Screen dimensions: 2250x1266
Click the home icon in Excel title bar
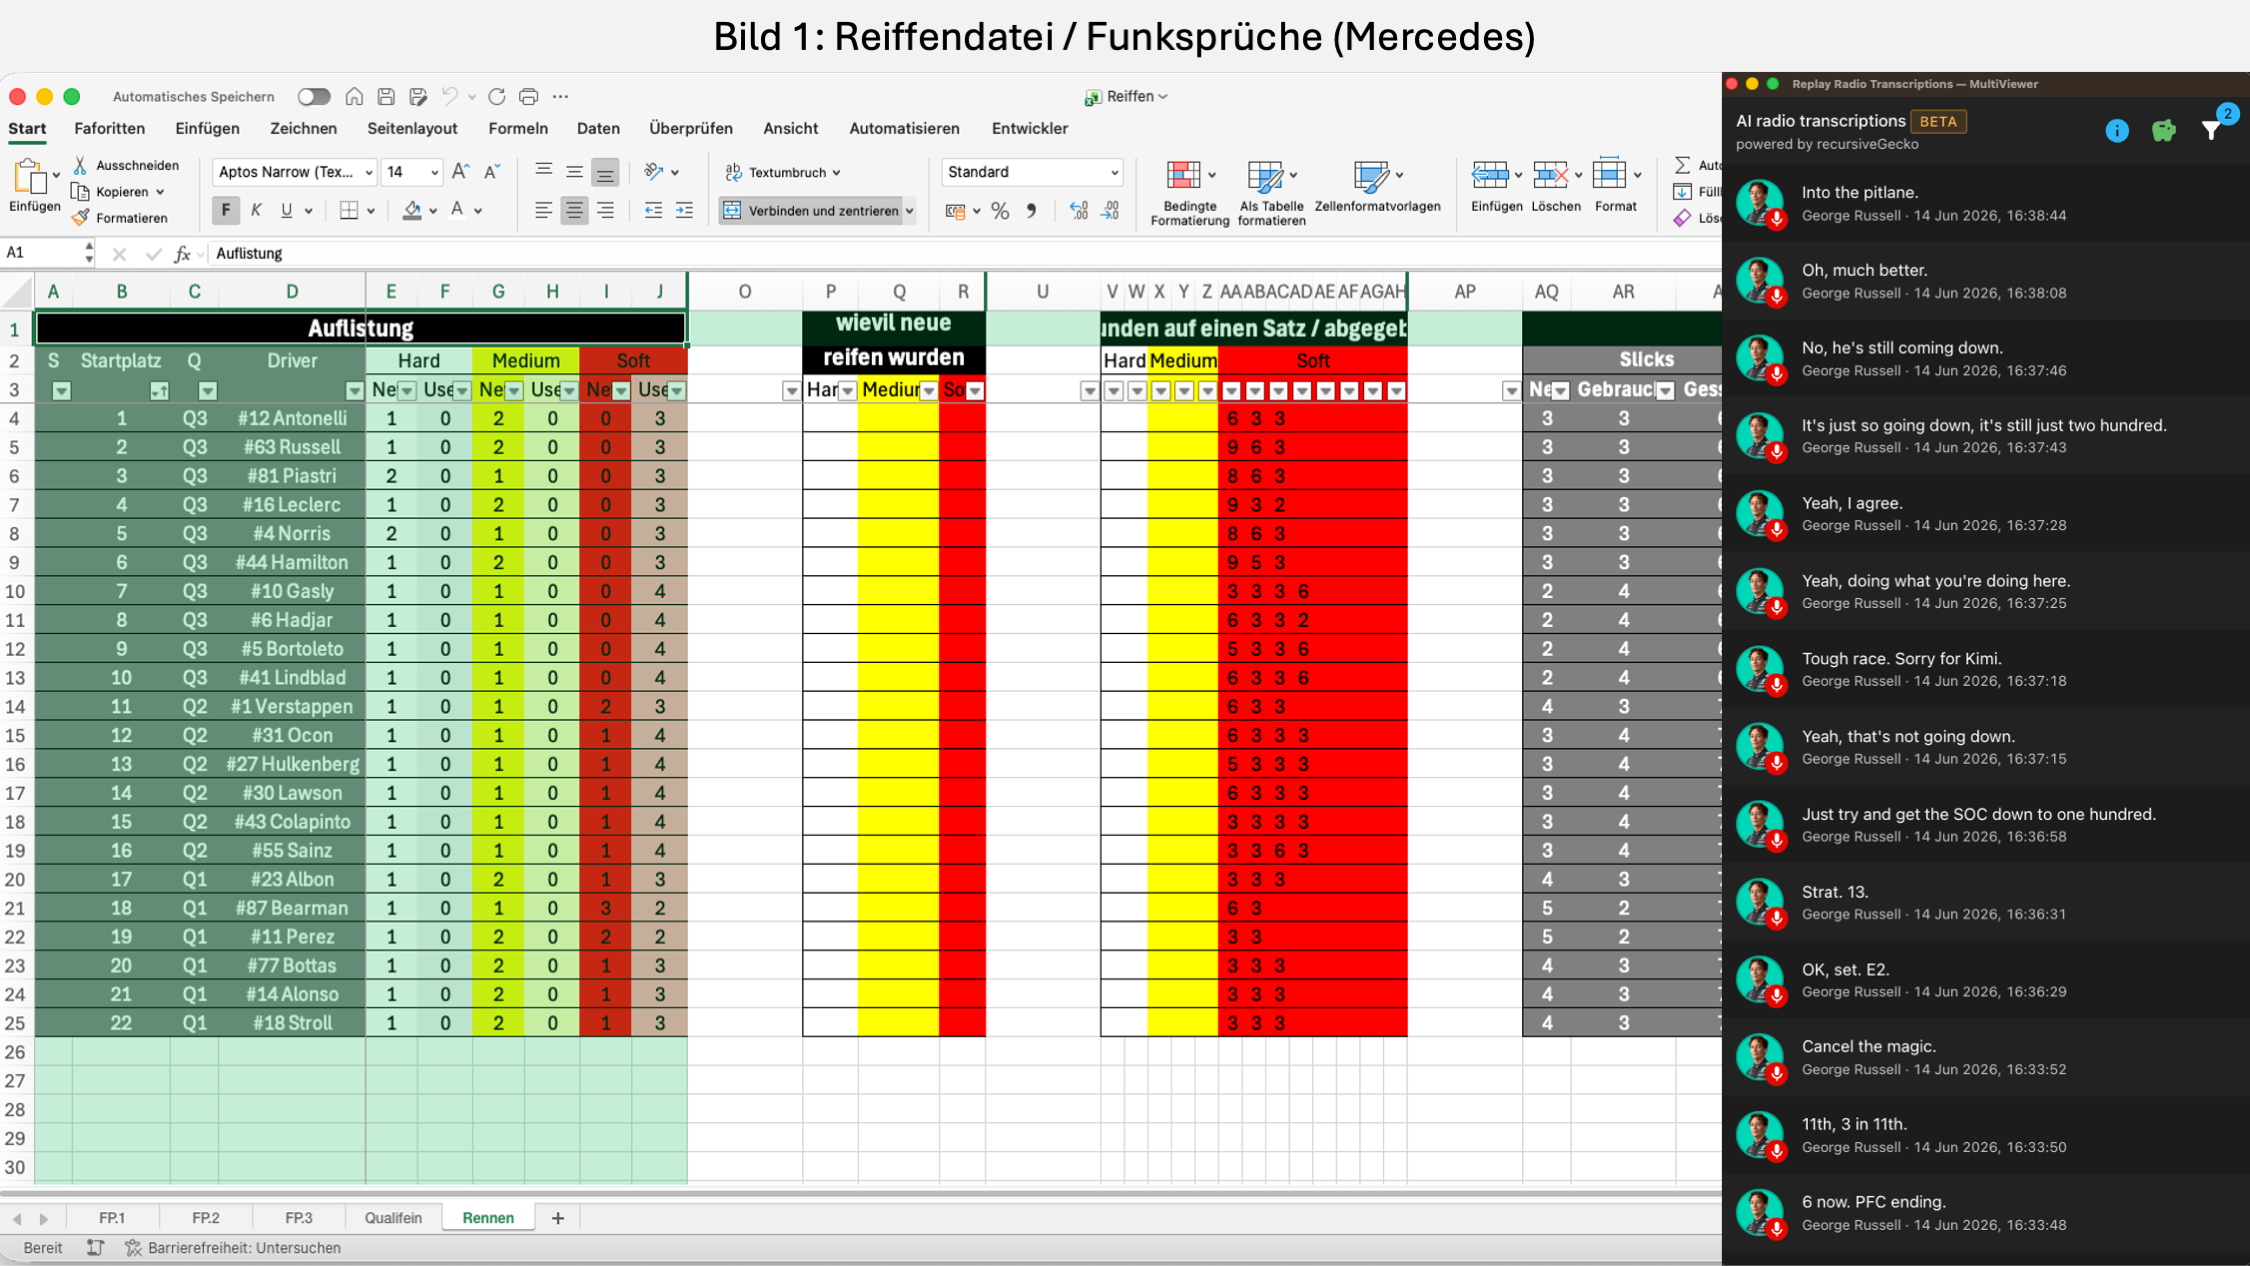[354, 97]
